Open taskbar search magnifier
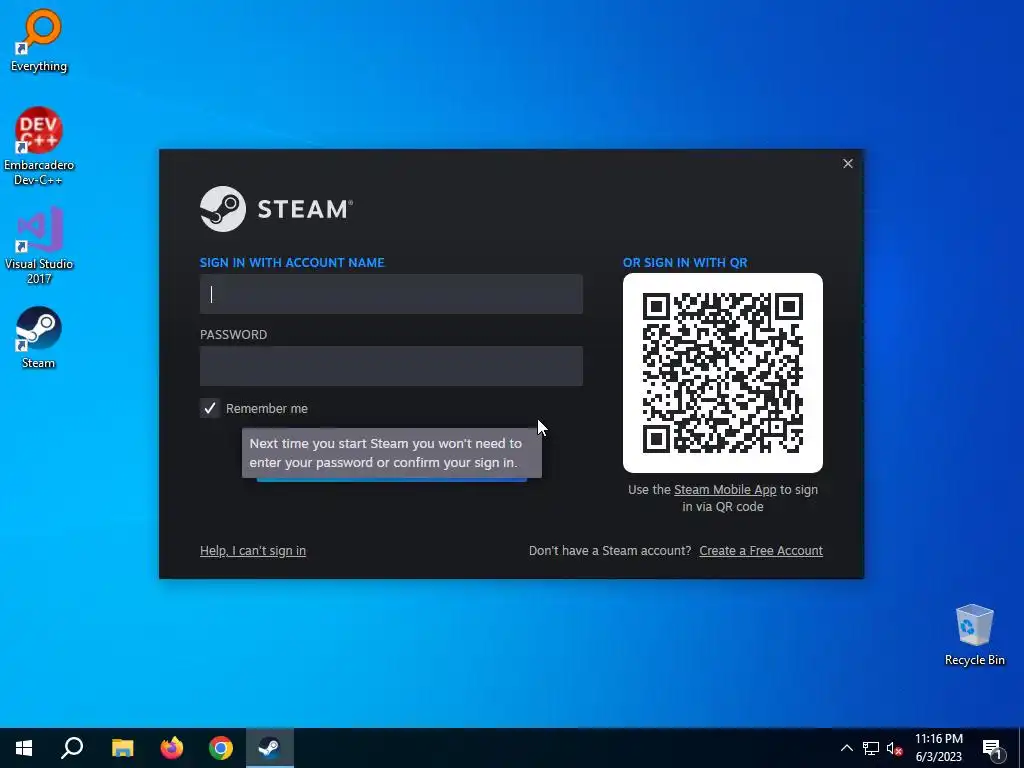Image resolution: width=1024 pixels, height=768 pixels. pos(72,748)
